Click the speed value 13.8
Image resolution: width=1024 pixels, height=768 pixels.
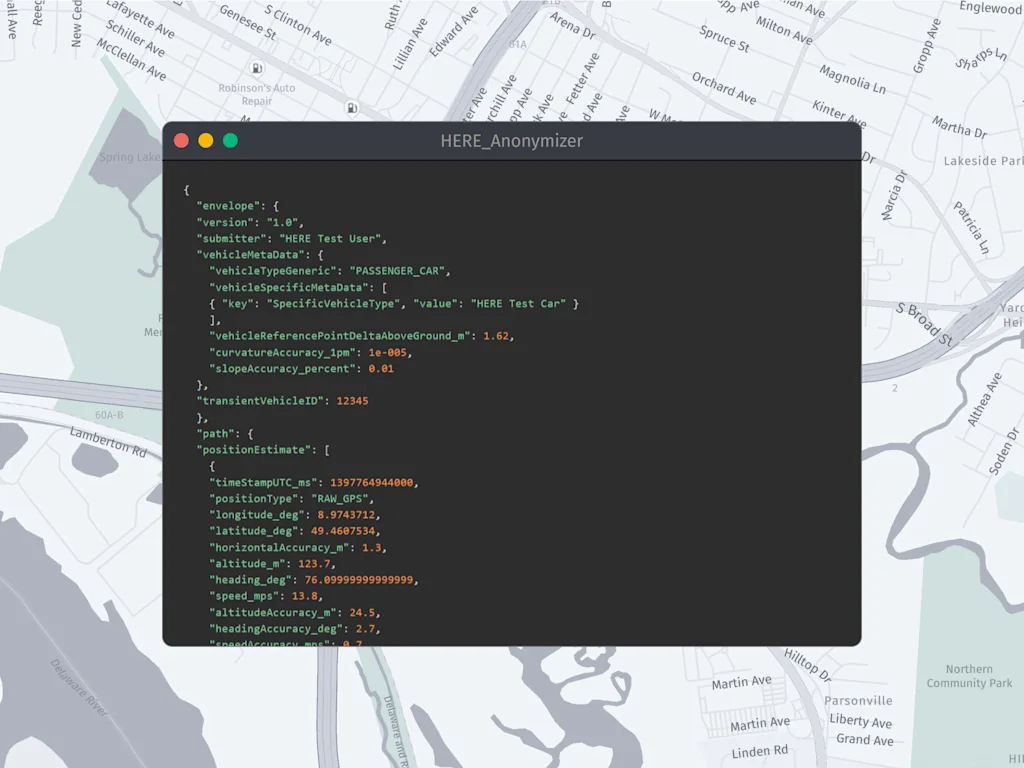[304, 596]
